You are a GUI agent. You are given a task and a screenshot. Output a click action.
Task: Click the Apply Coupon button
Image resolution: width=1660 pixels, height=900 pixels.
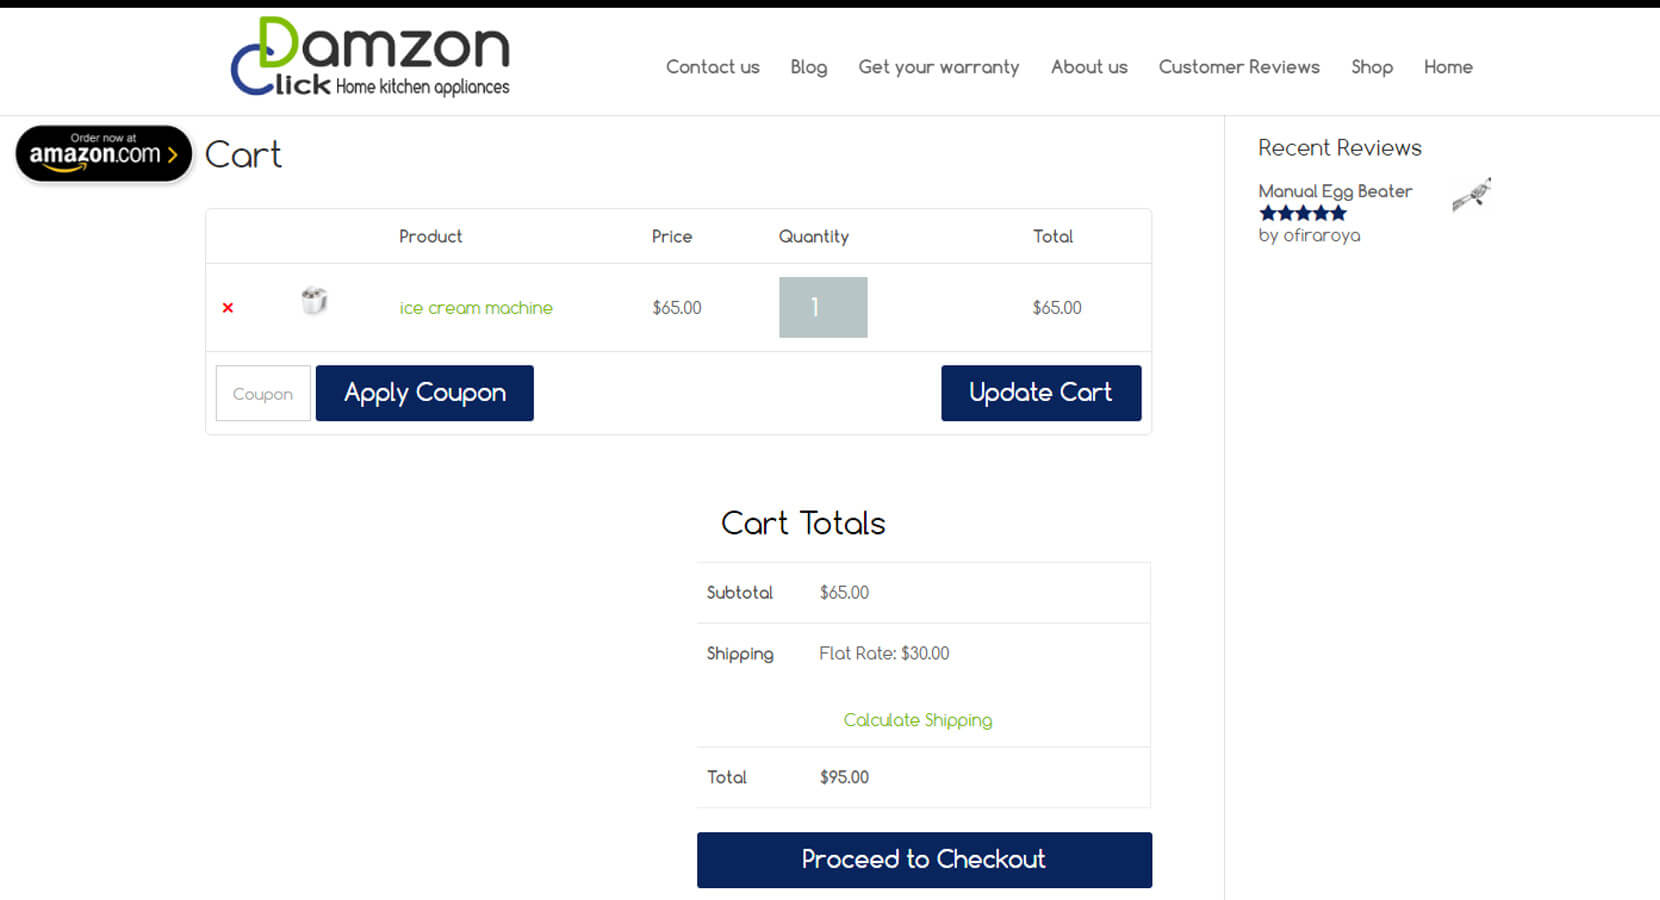pyautogui.click(x=425, y=393)
